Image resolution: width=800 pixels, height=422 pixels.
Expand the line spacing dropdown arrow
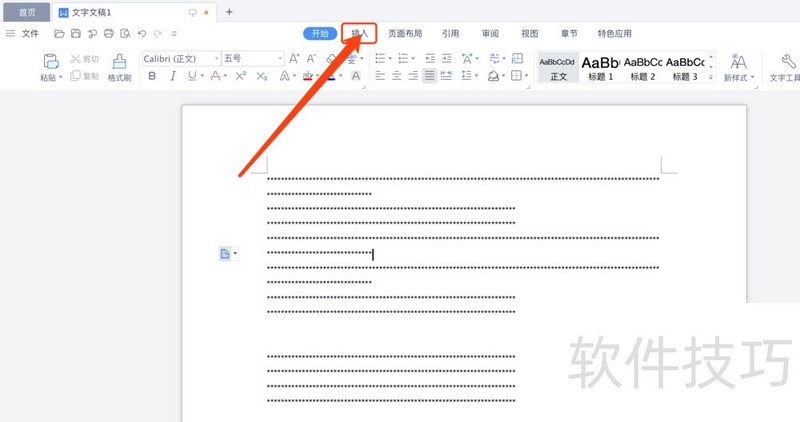tap(477, 76)
